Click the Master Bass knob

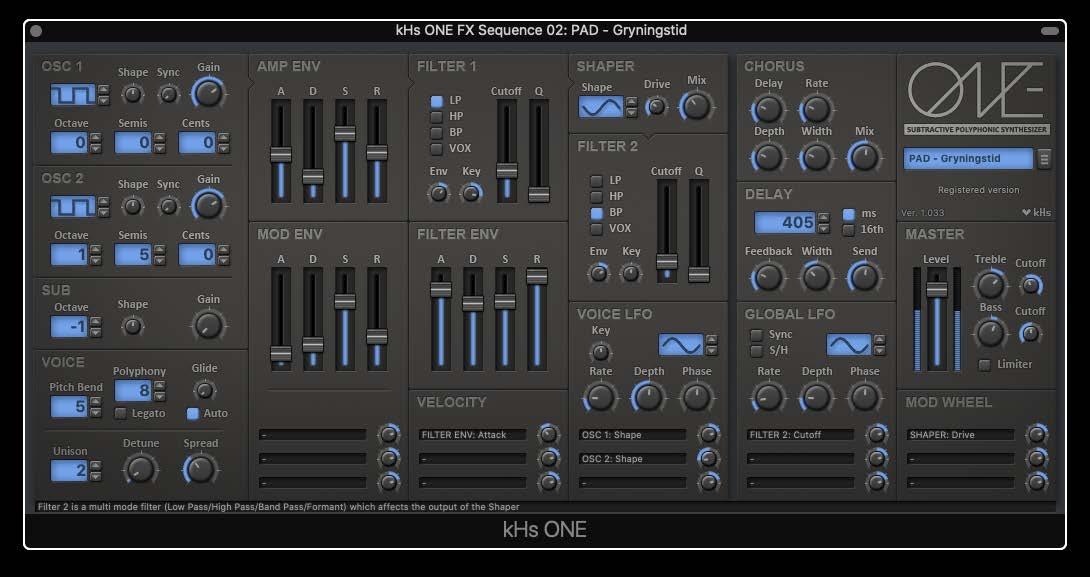tap(990, 333)
